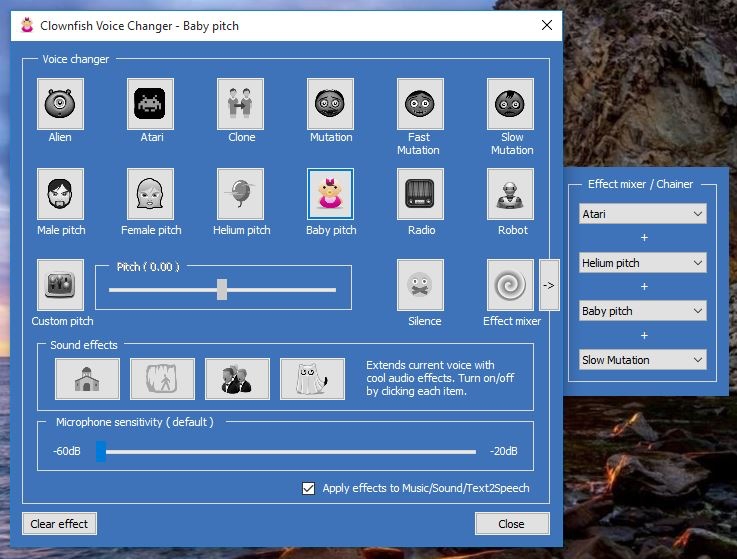Collapse the mixer panel with arrow button
The height and width of the screenshot is (559, 737).
[549, 285]
